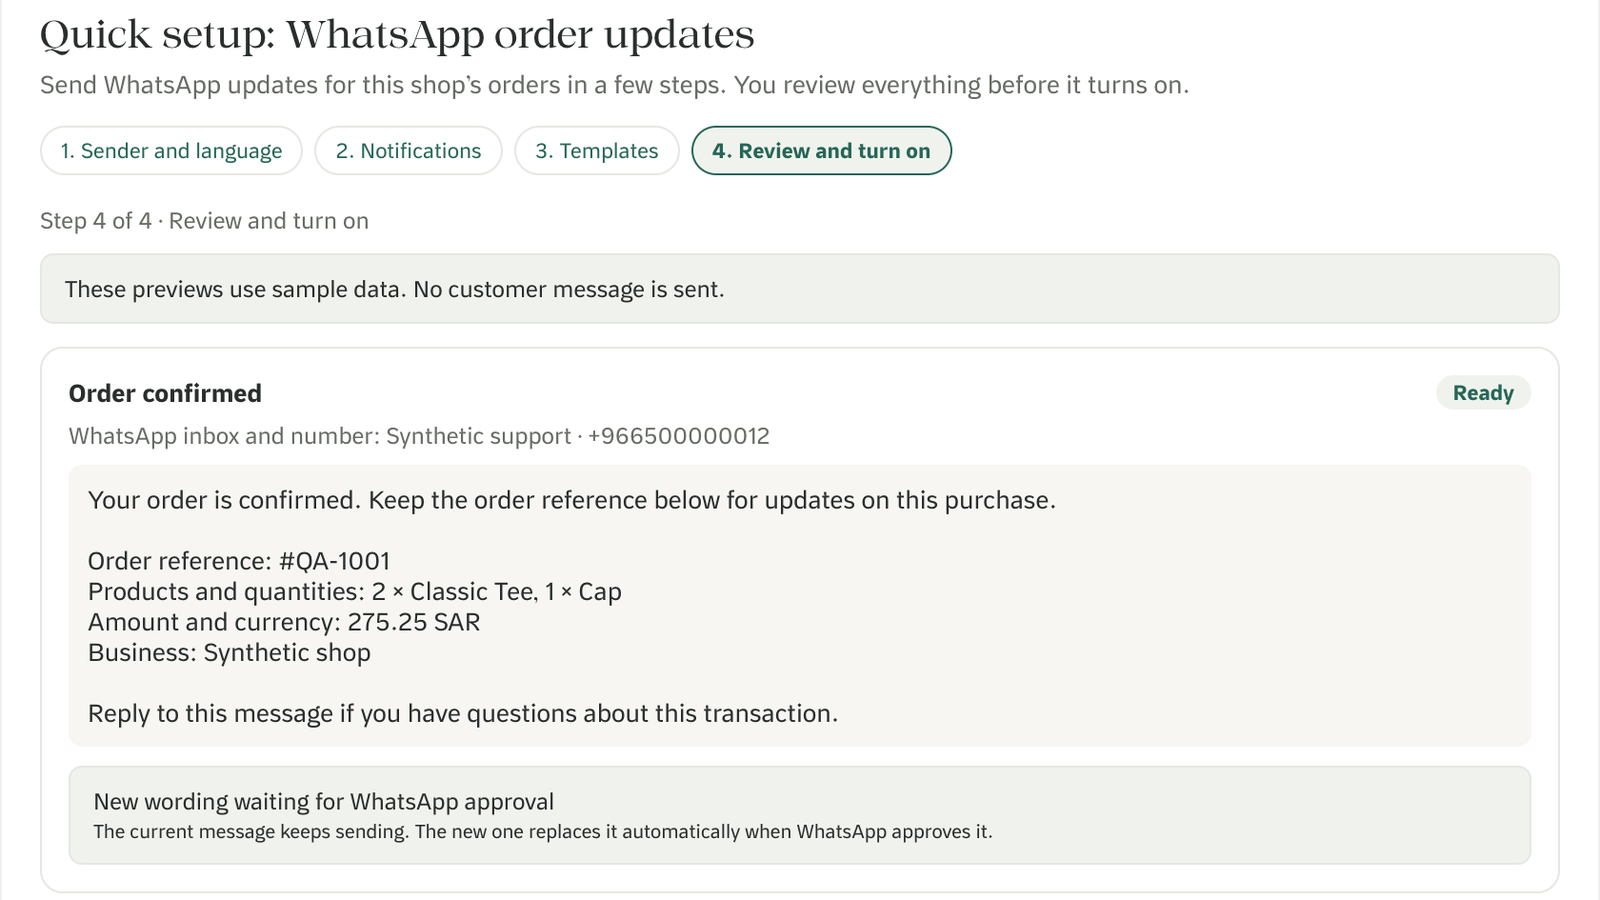Click 'Amount and currency: 275.25 SAR' line
The height and width of the screenshot is (900, 1600).
coord(284,622)
